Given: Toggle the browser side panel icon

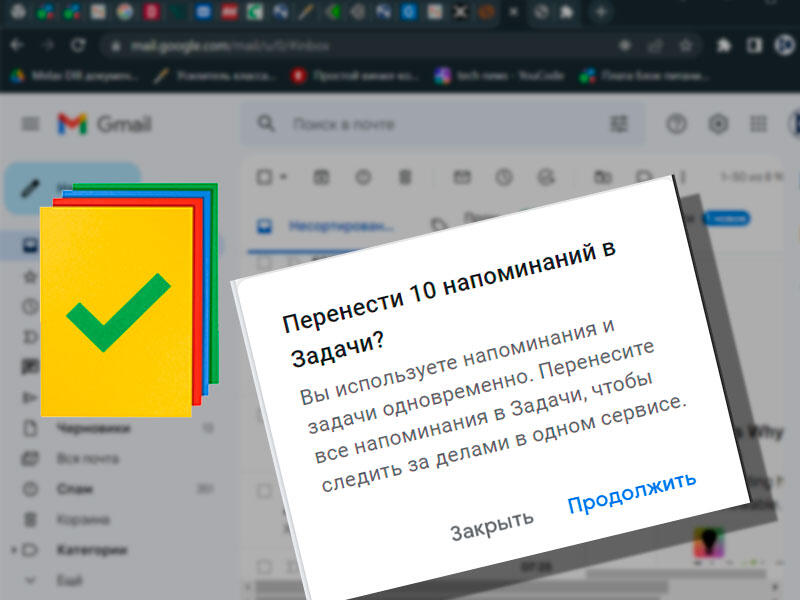Looking at the screenshot, I should click(754, 45).
